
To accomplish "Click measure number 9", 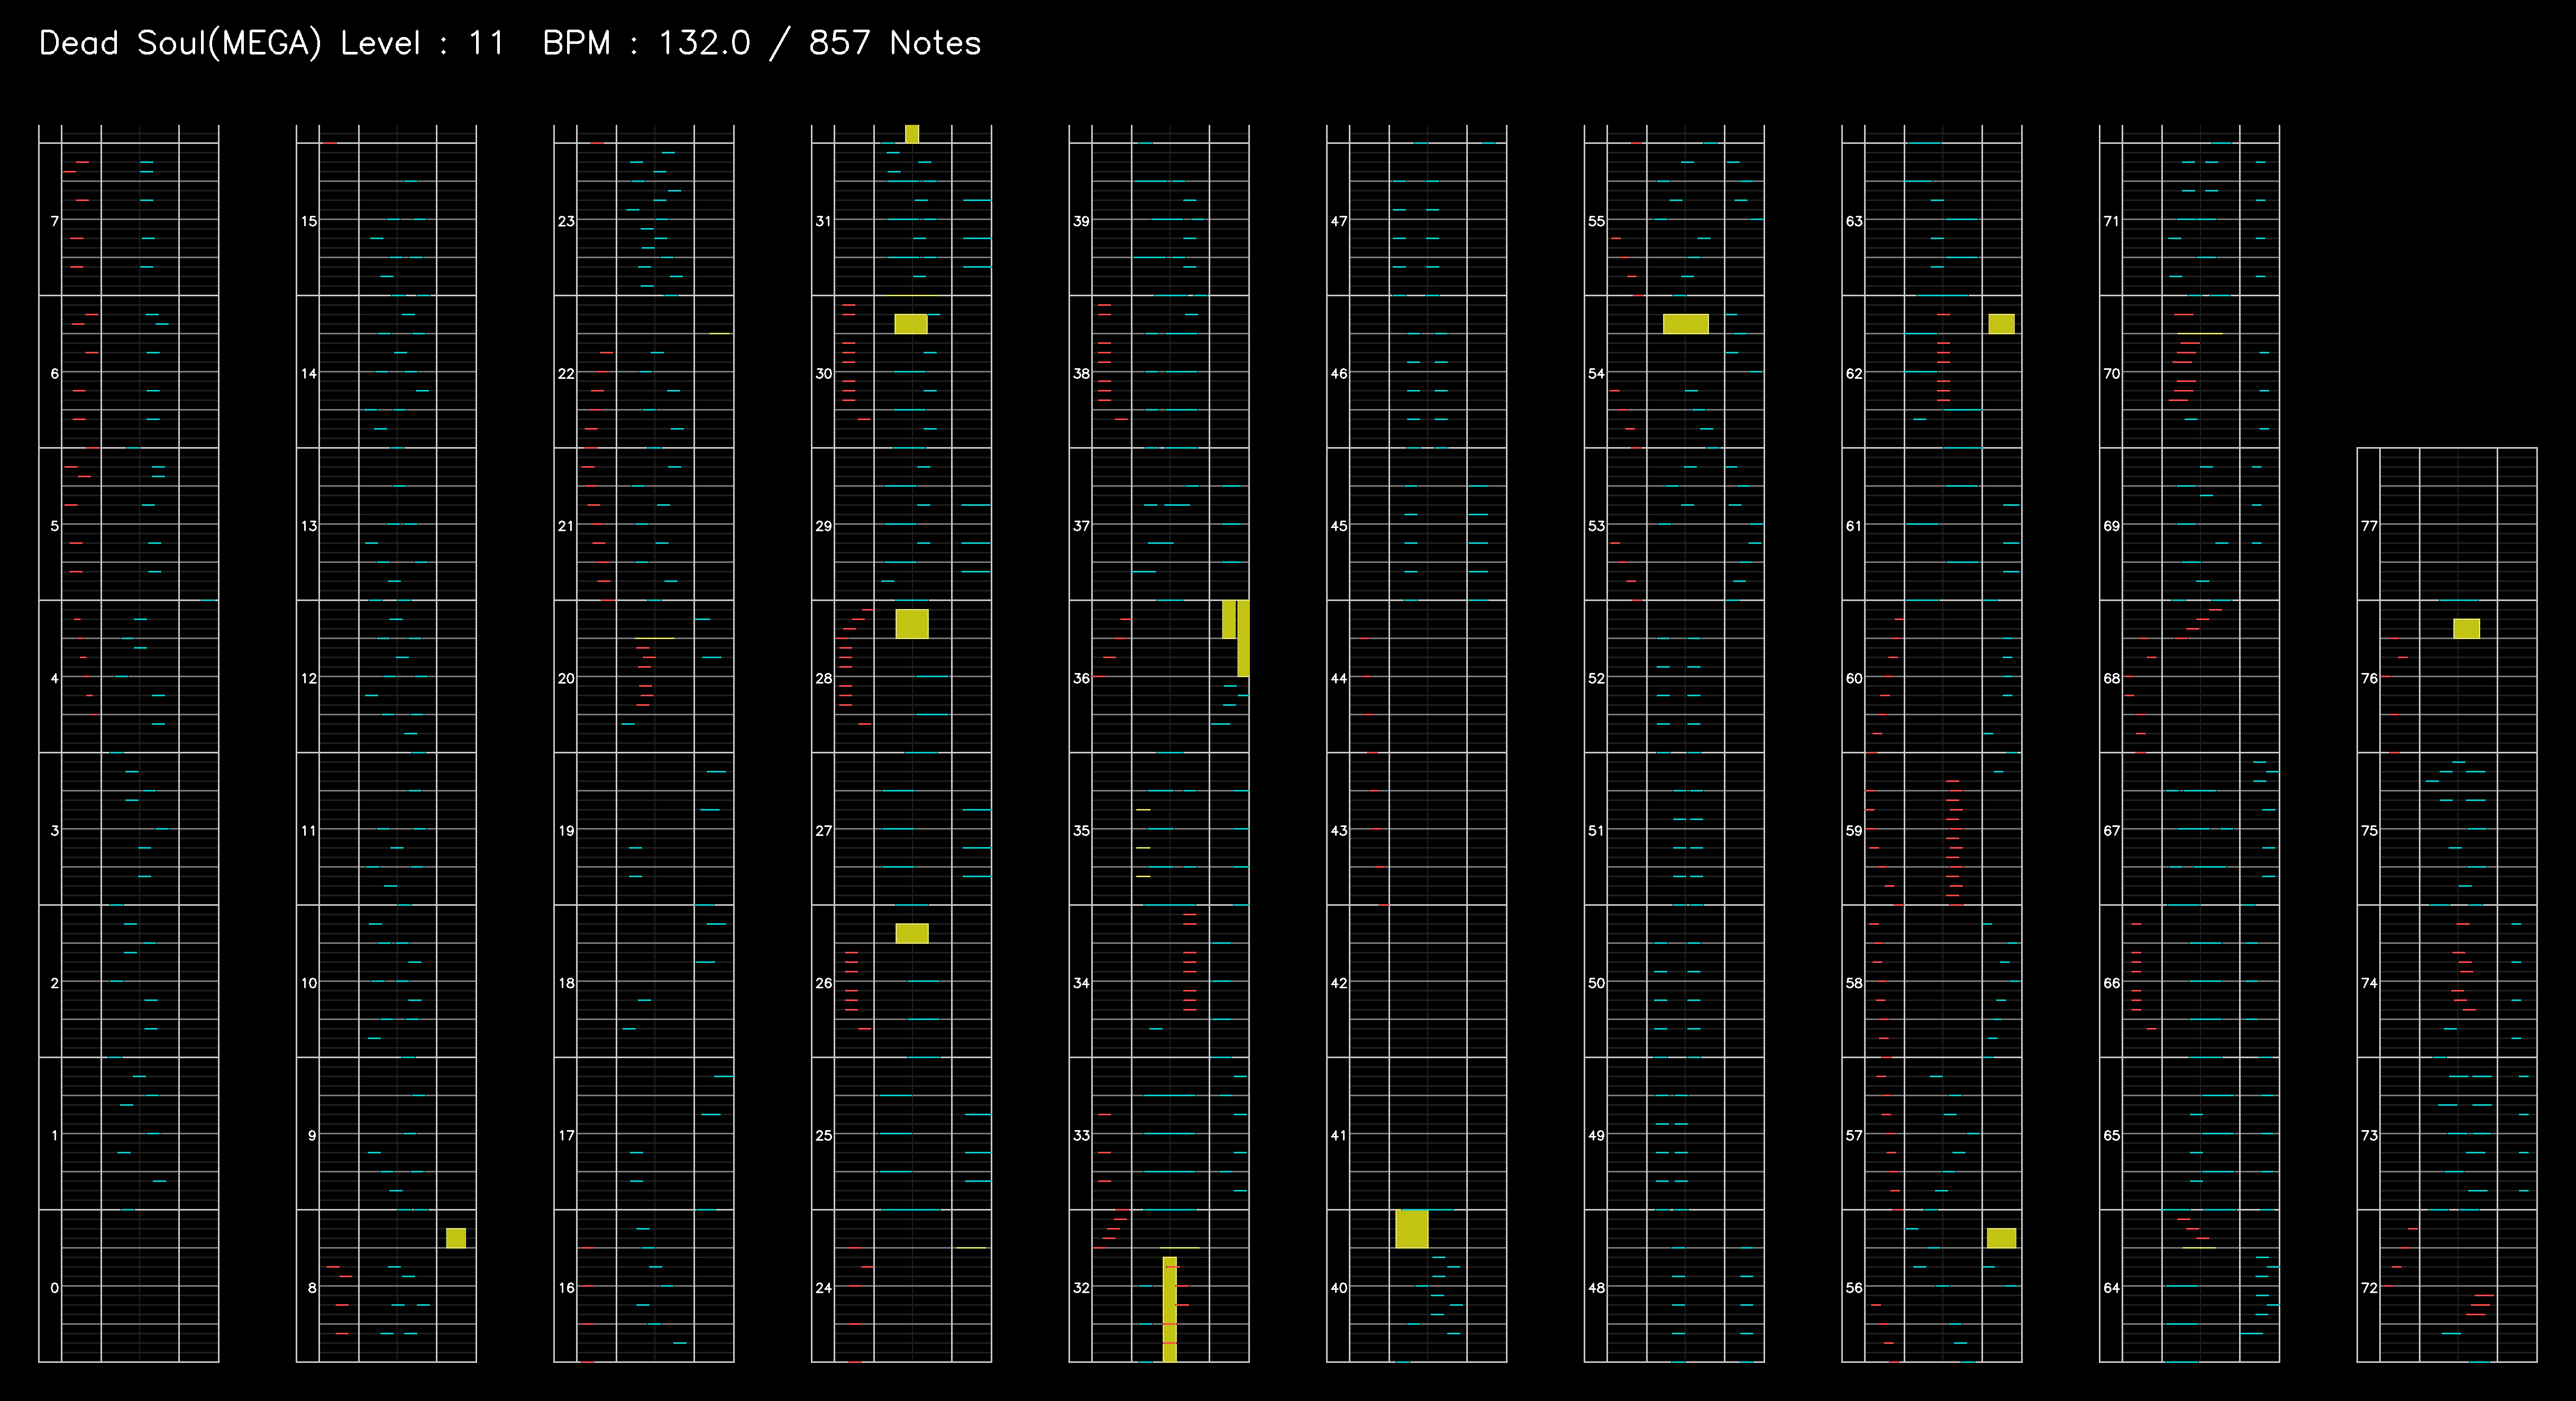I will coord(312,1135).
